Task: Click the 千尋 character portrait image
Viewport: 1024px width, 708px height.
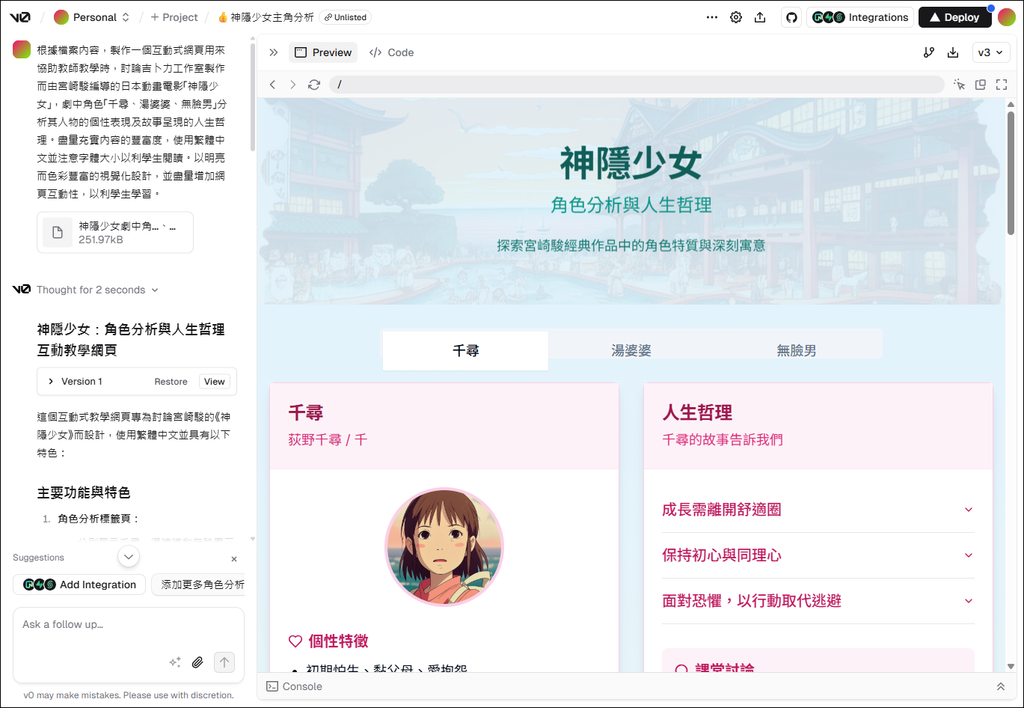Action: click(444, 547)
